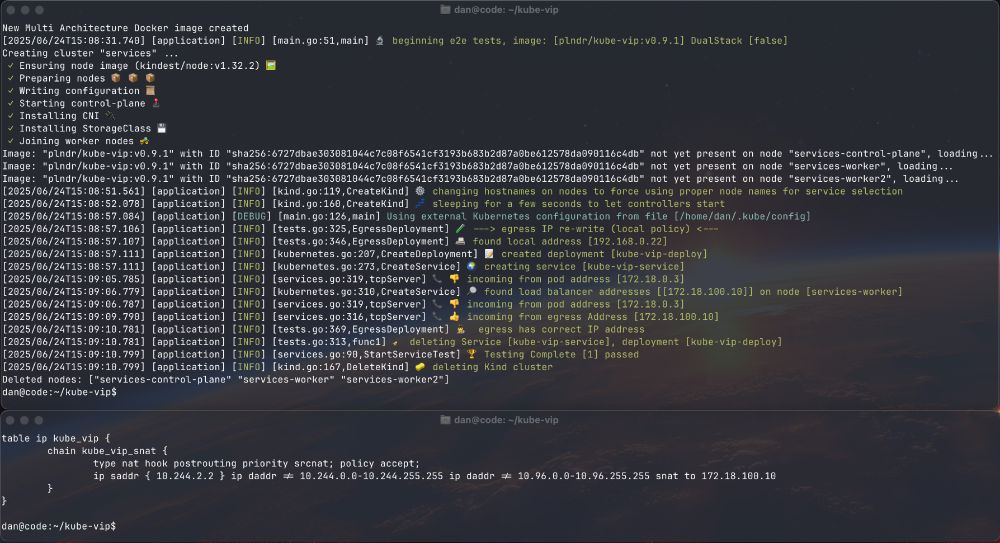Minimize the bottom terminal window

[x=25, y=420]
